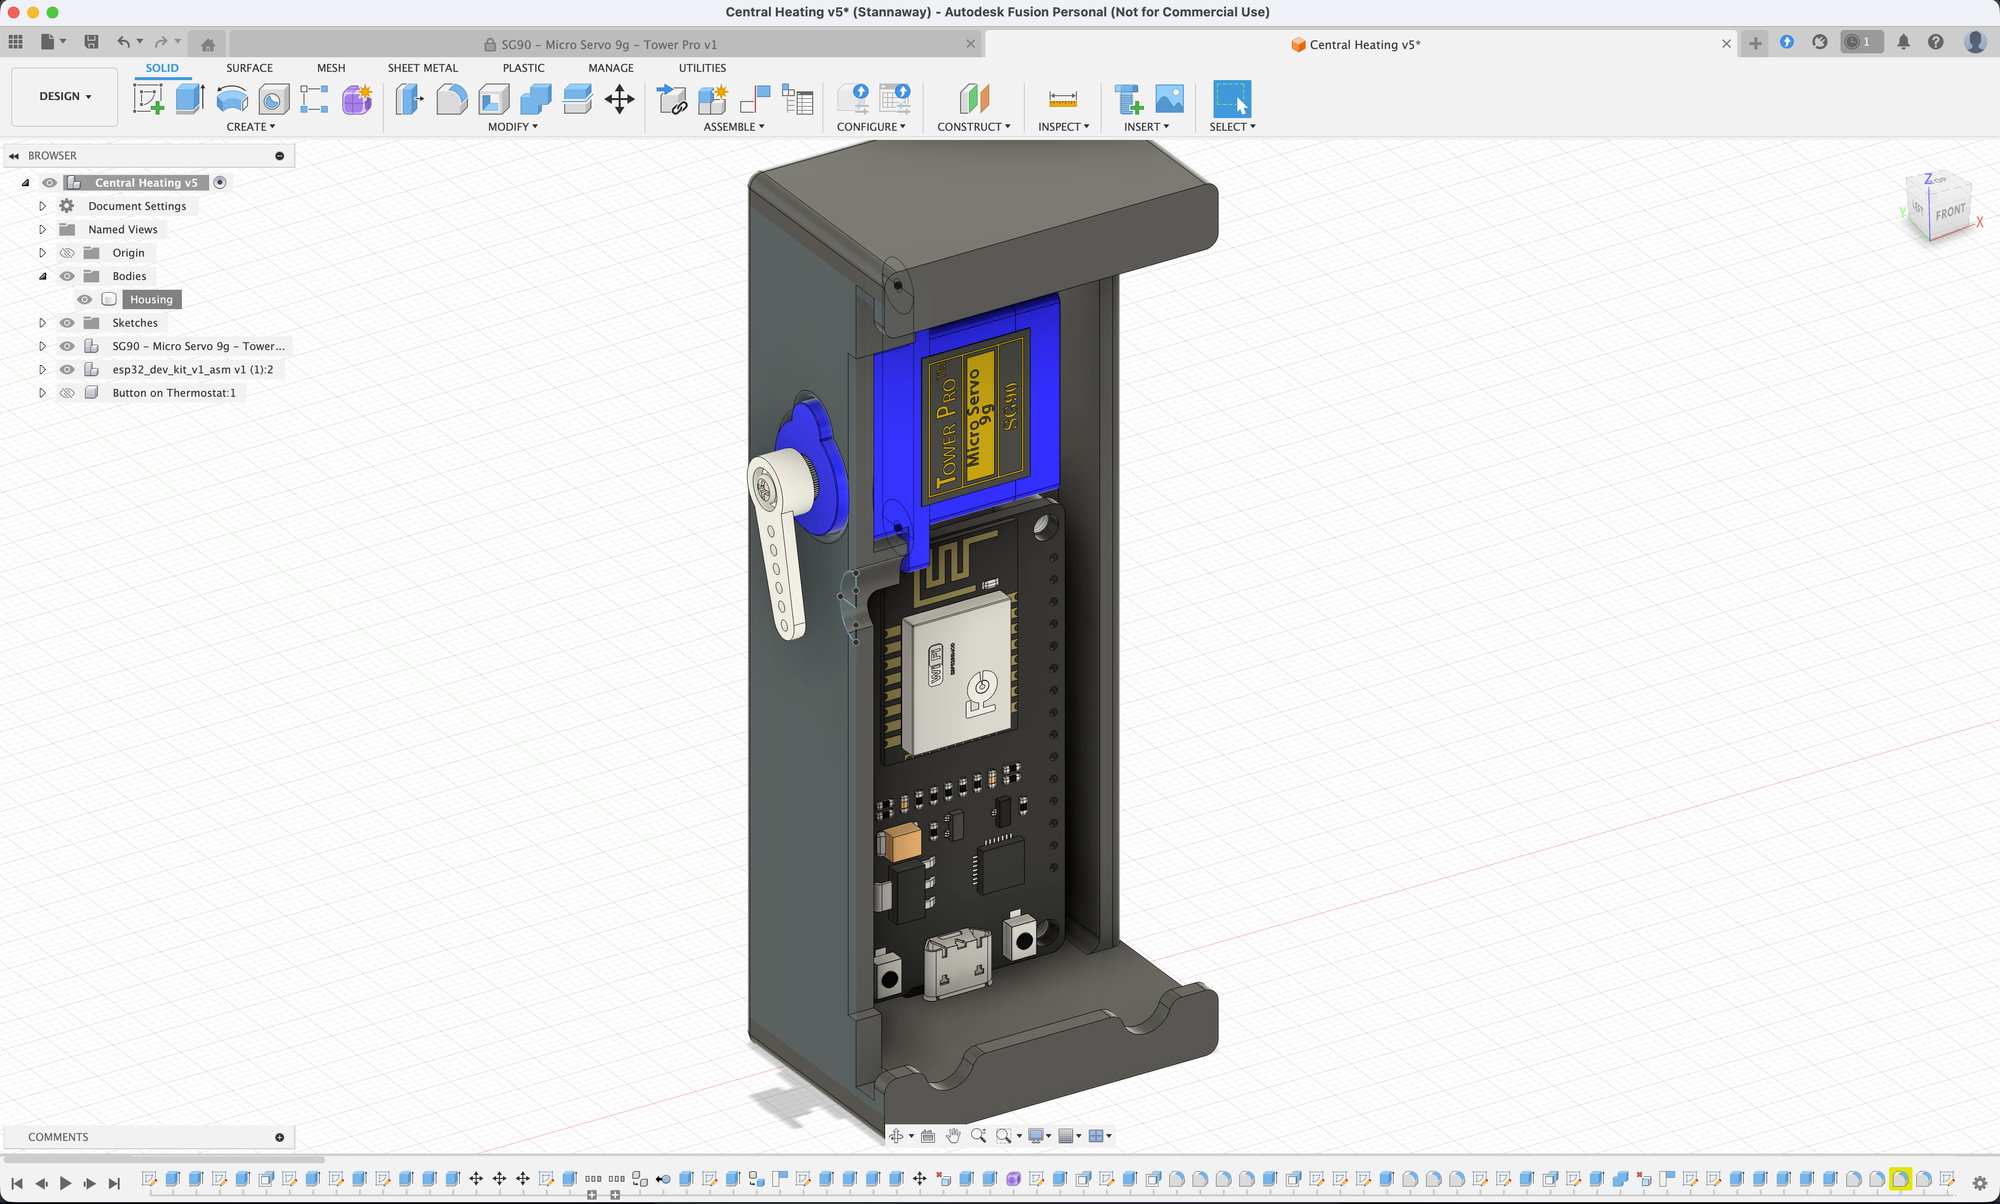Show the Origin folder

click(x=67, y=253)
